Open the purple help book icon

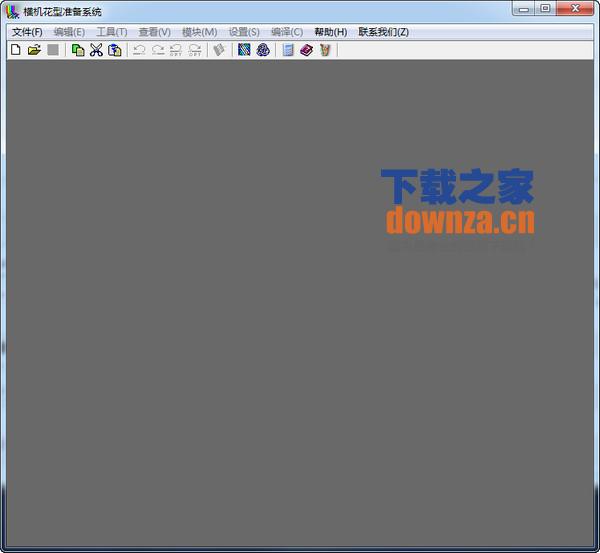(306, 50)
